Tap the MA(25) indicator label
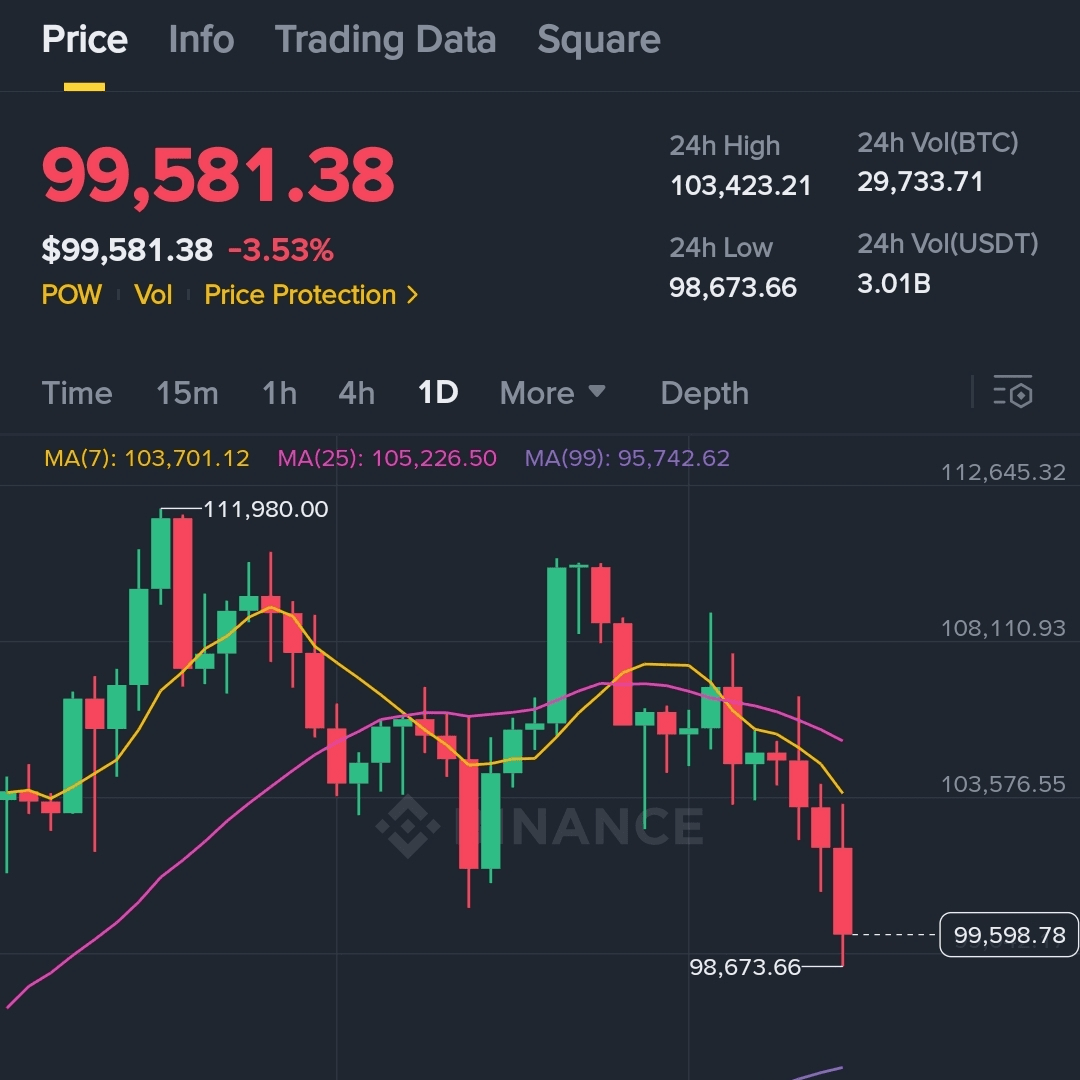Image resolution: width=1080 pixels, height=1080 pixels. pos(387,458)
